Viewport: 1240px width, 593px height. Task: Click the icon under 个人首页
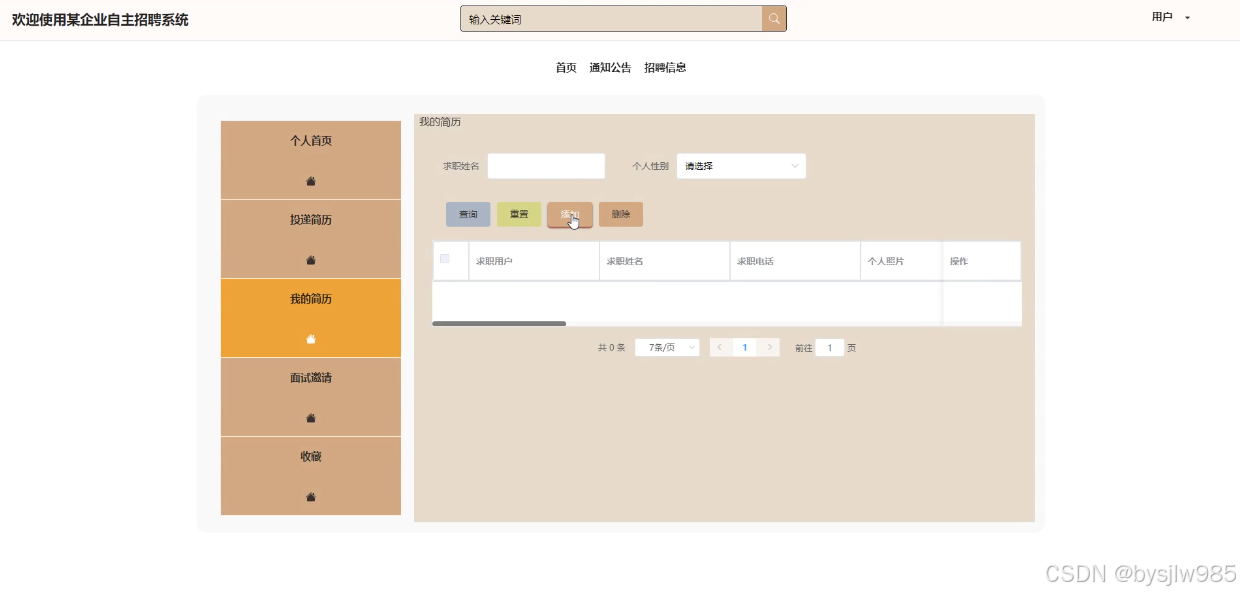click(x=311, y=181)
